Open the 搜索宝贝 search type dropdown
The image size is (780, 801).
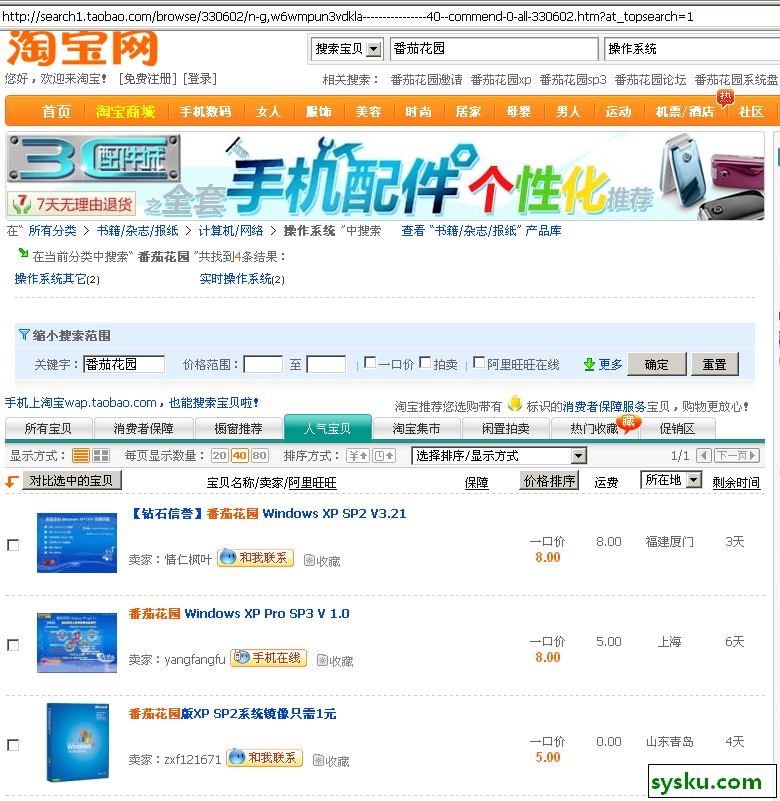point(347,49)
